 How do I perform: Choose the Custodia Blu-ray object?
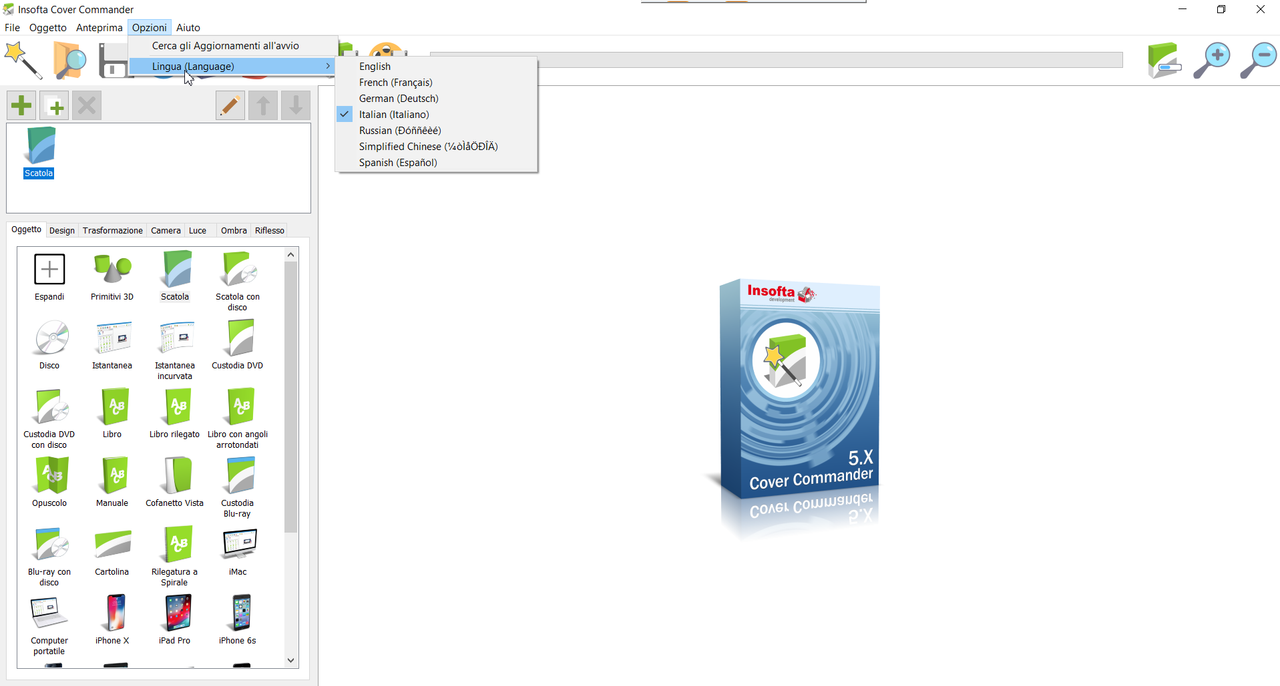(x=238, y=488)
